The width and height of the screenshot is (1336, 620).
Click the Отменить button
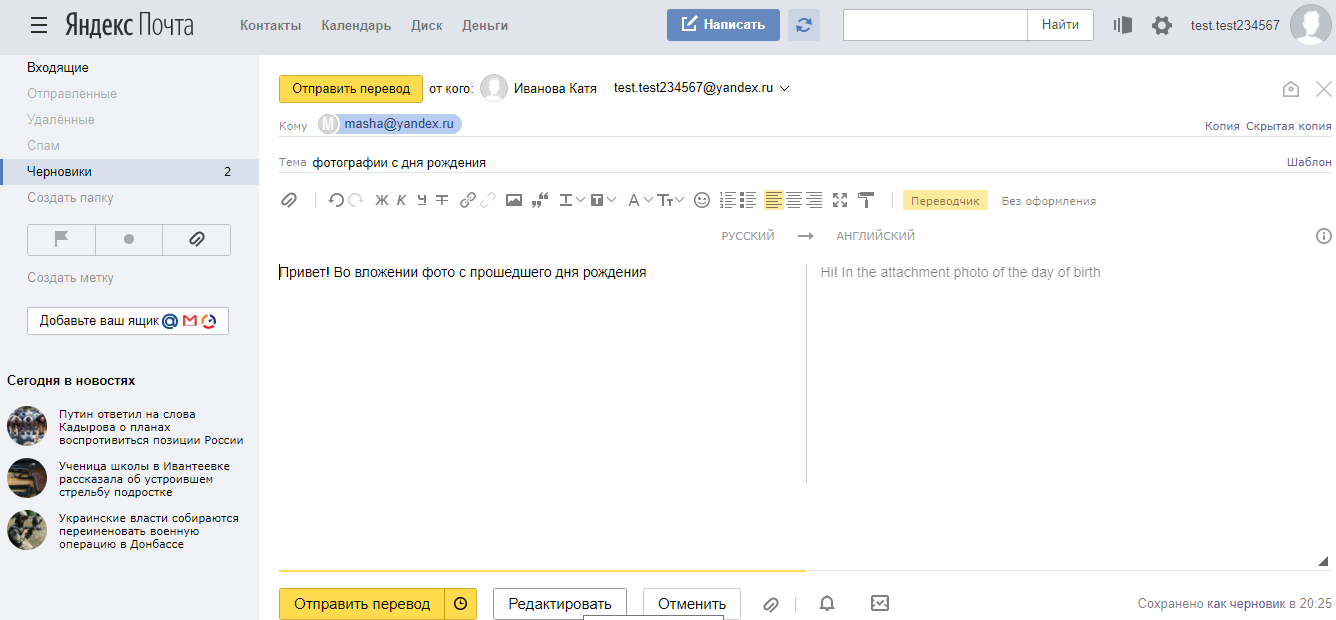691,604
